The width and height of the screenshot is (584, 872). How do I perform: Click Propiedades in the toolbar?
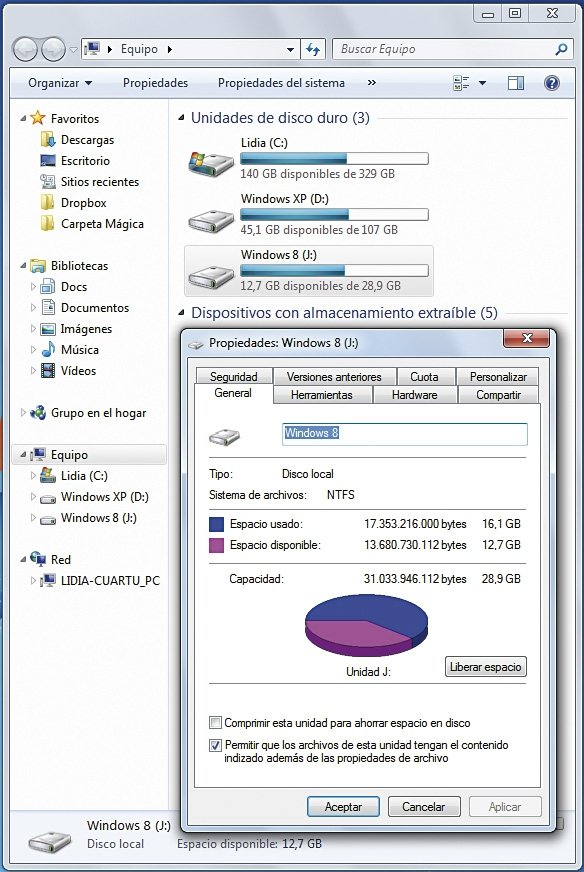pos(155,83)
